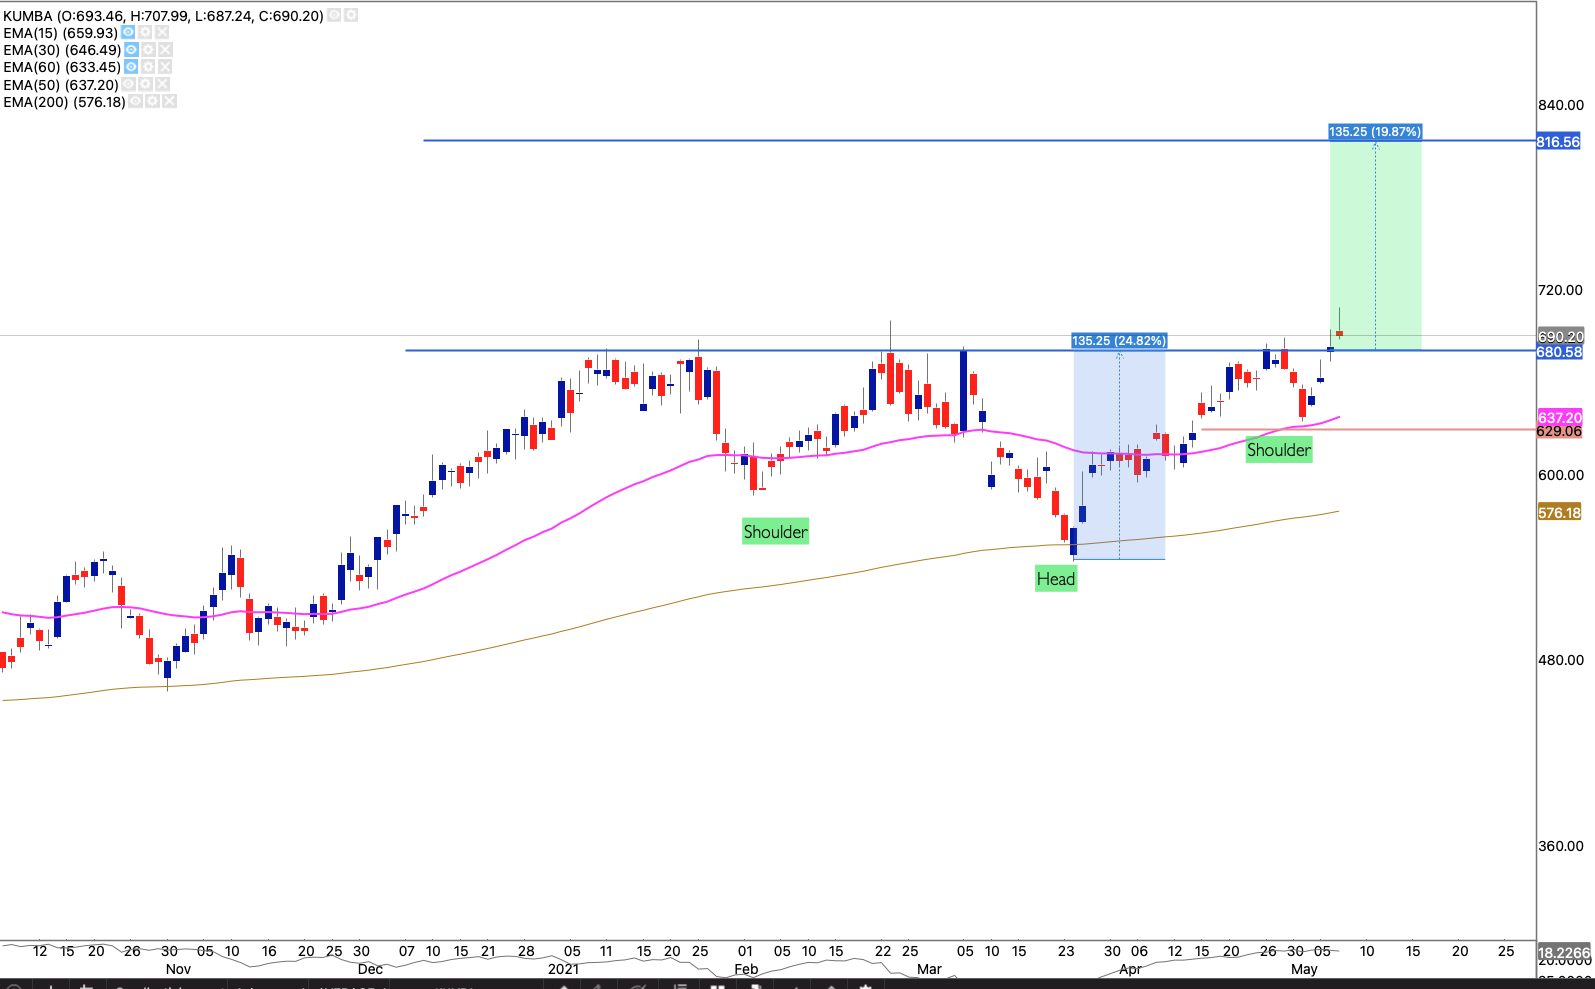Screen dimensions: 1595x989
Task: Remove the EMA(60) indicator with X
Action: click(x=165, y=67)
